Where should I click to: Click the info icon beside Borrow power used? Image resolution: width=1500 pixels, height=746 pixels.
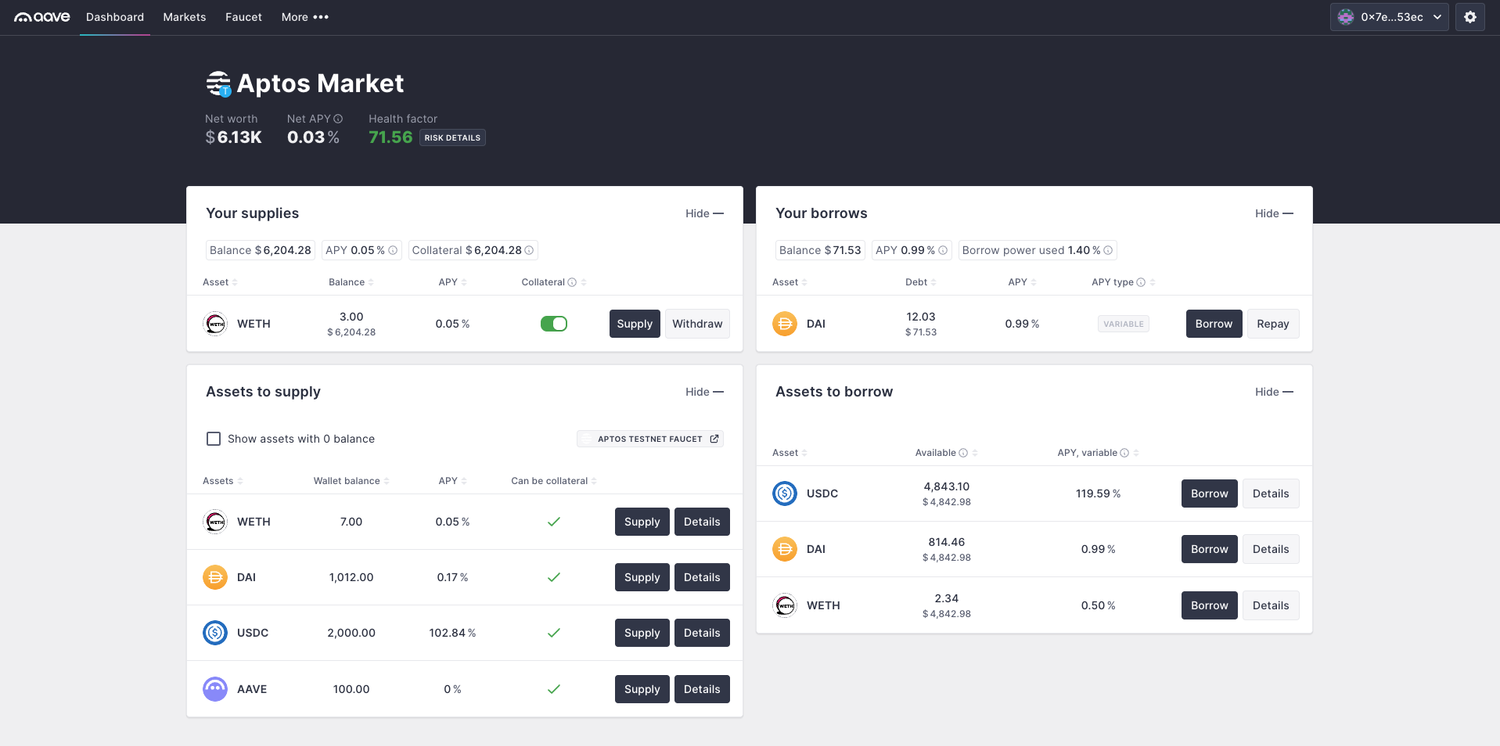pyautogui.click(x=1108, y=251)
